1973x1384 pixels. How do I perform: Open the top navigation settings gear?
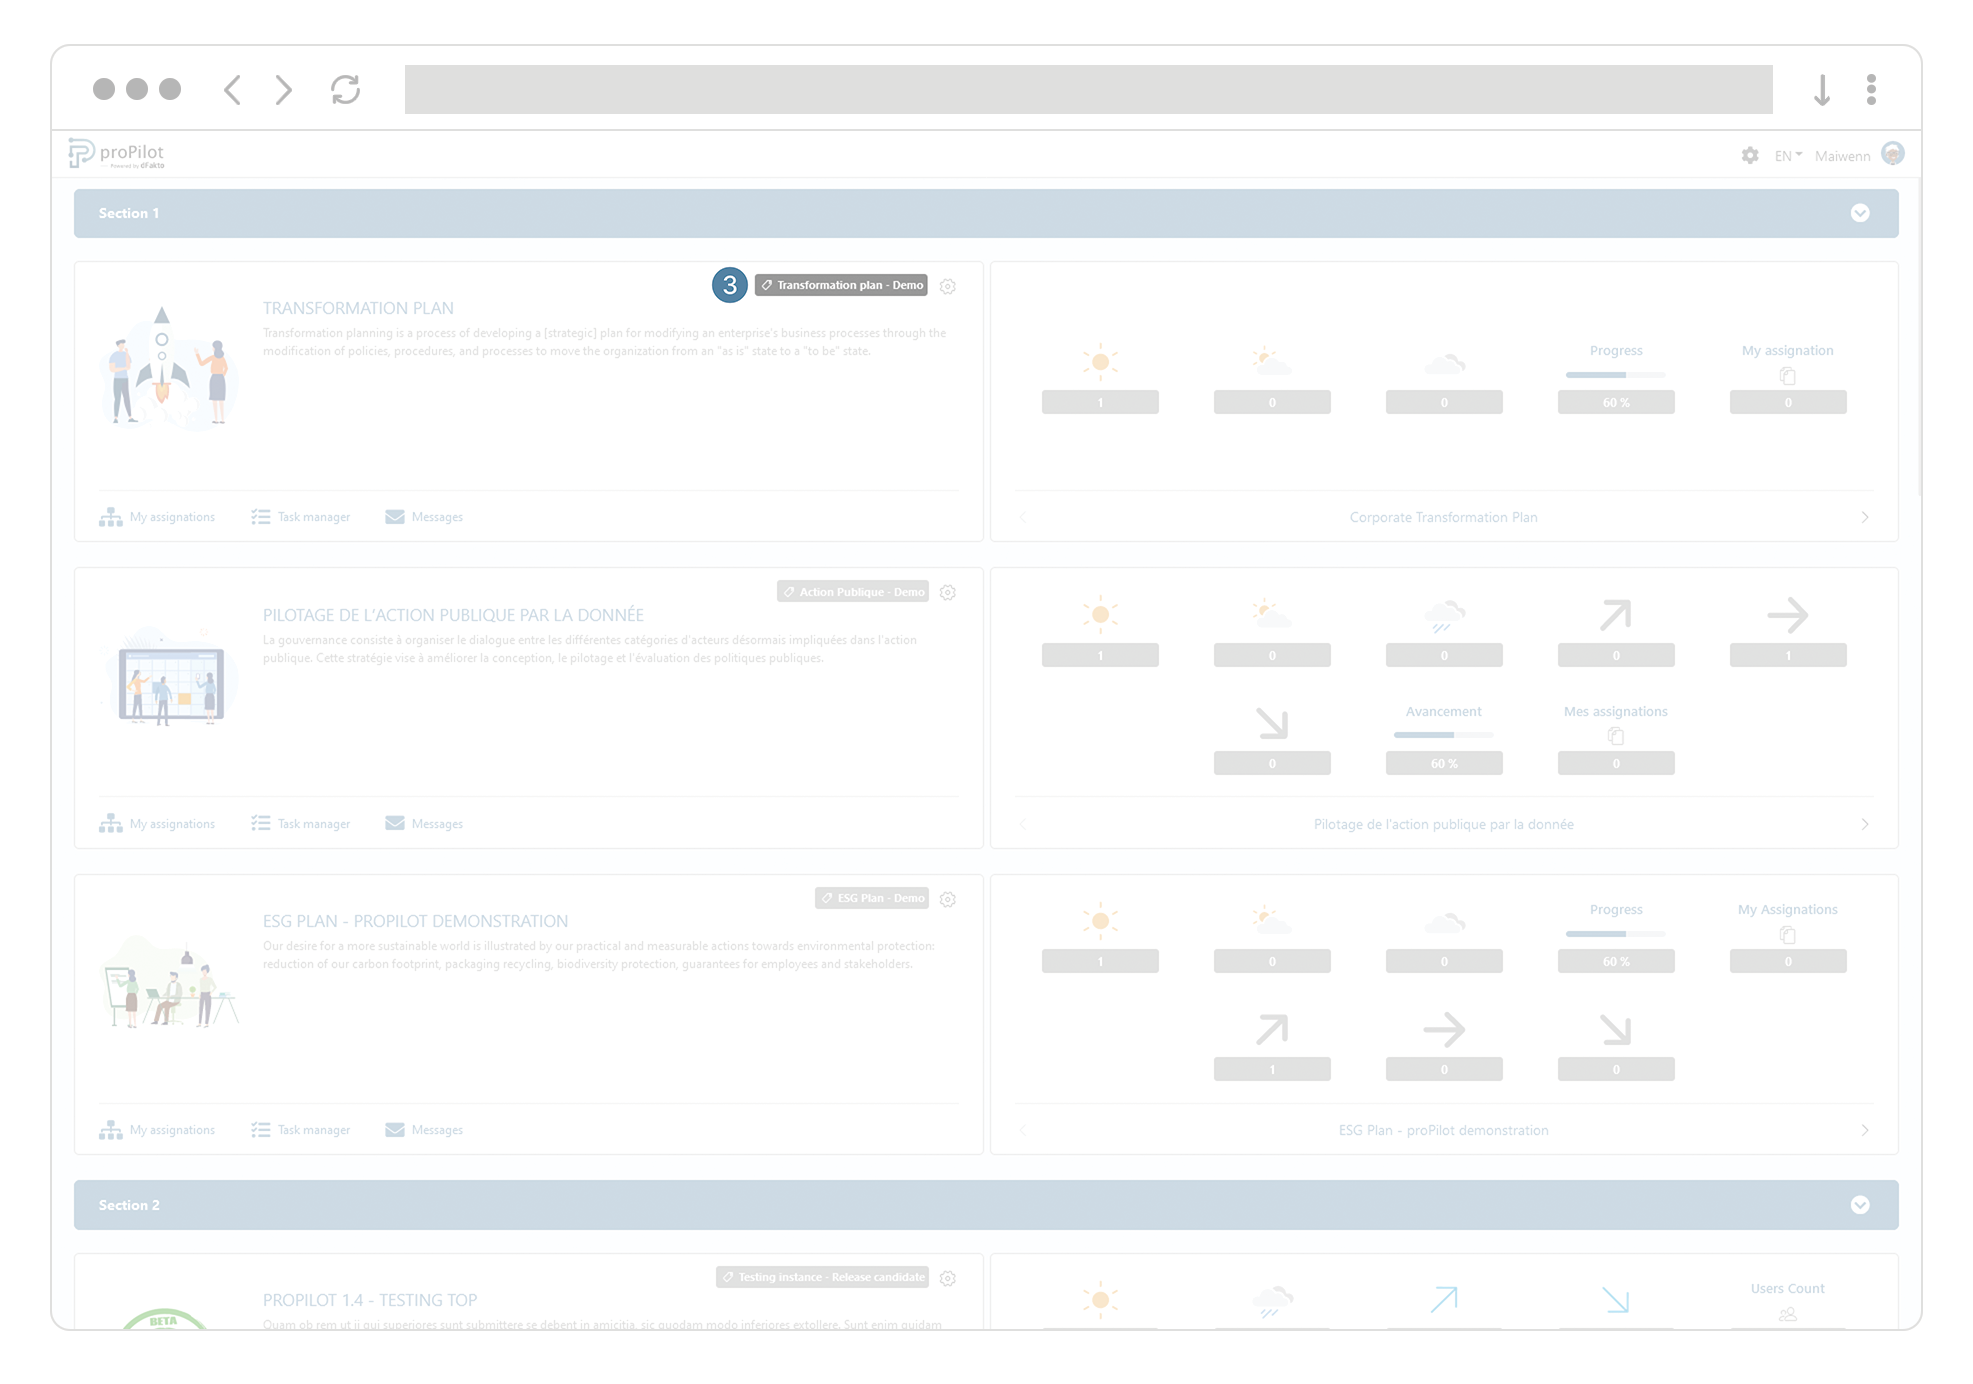(x=1750, y=156)
